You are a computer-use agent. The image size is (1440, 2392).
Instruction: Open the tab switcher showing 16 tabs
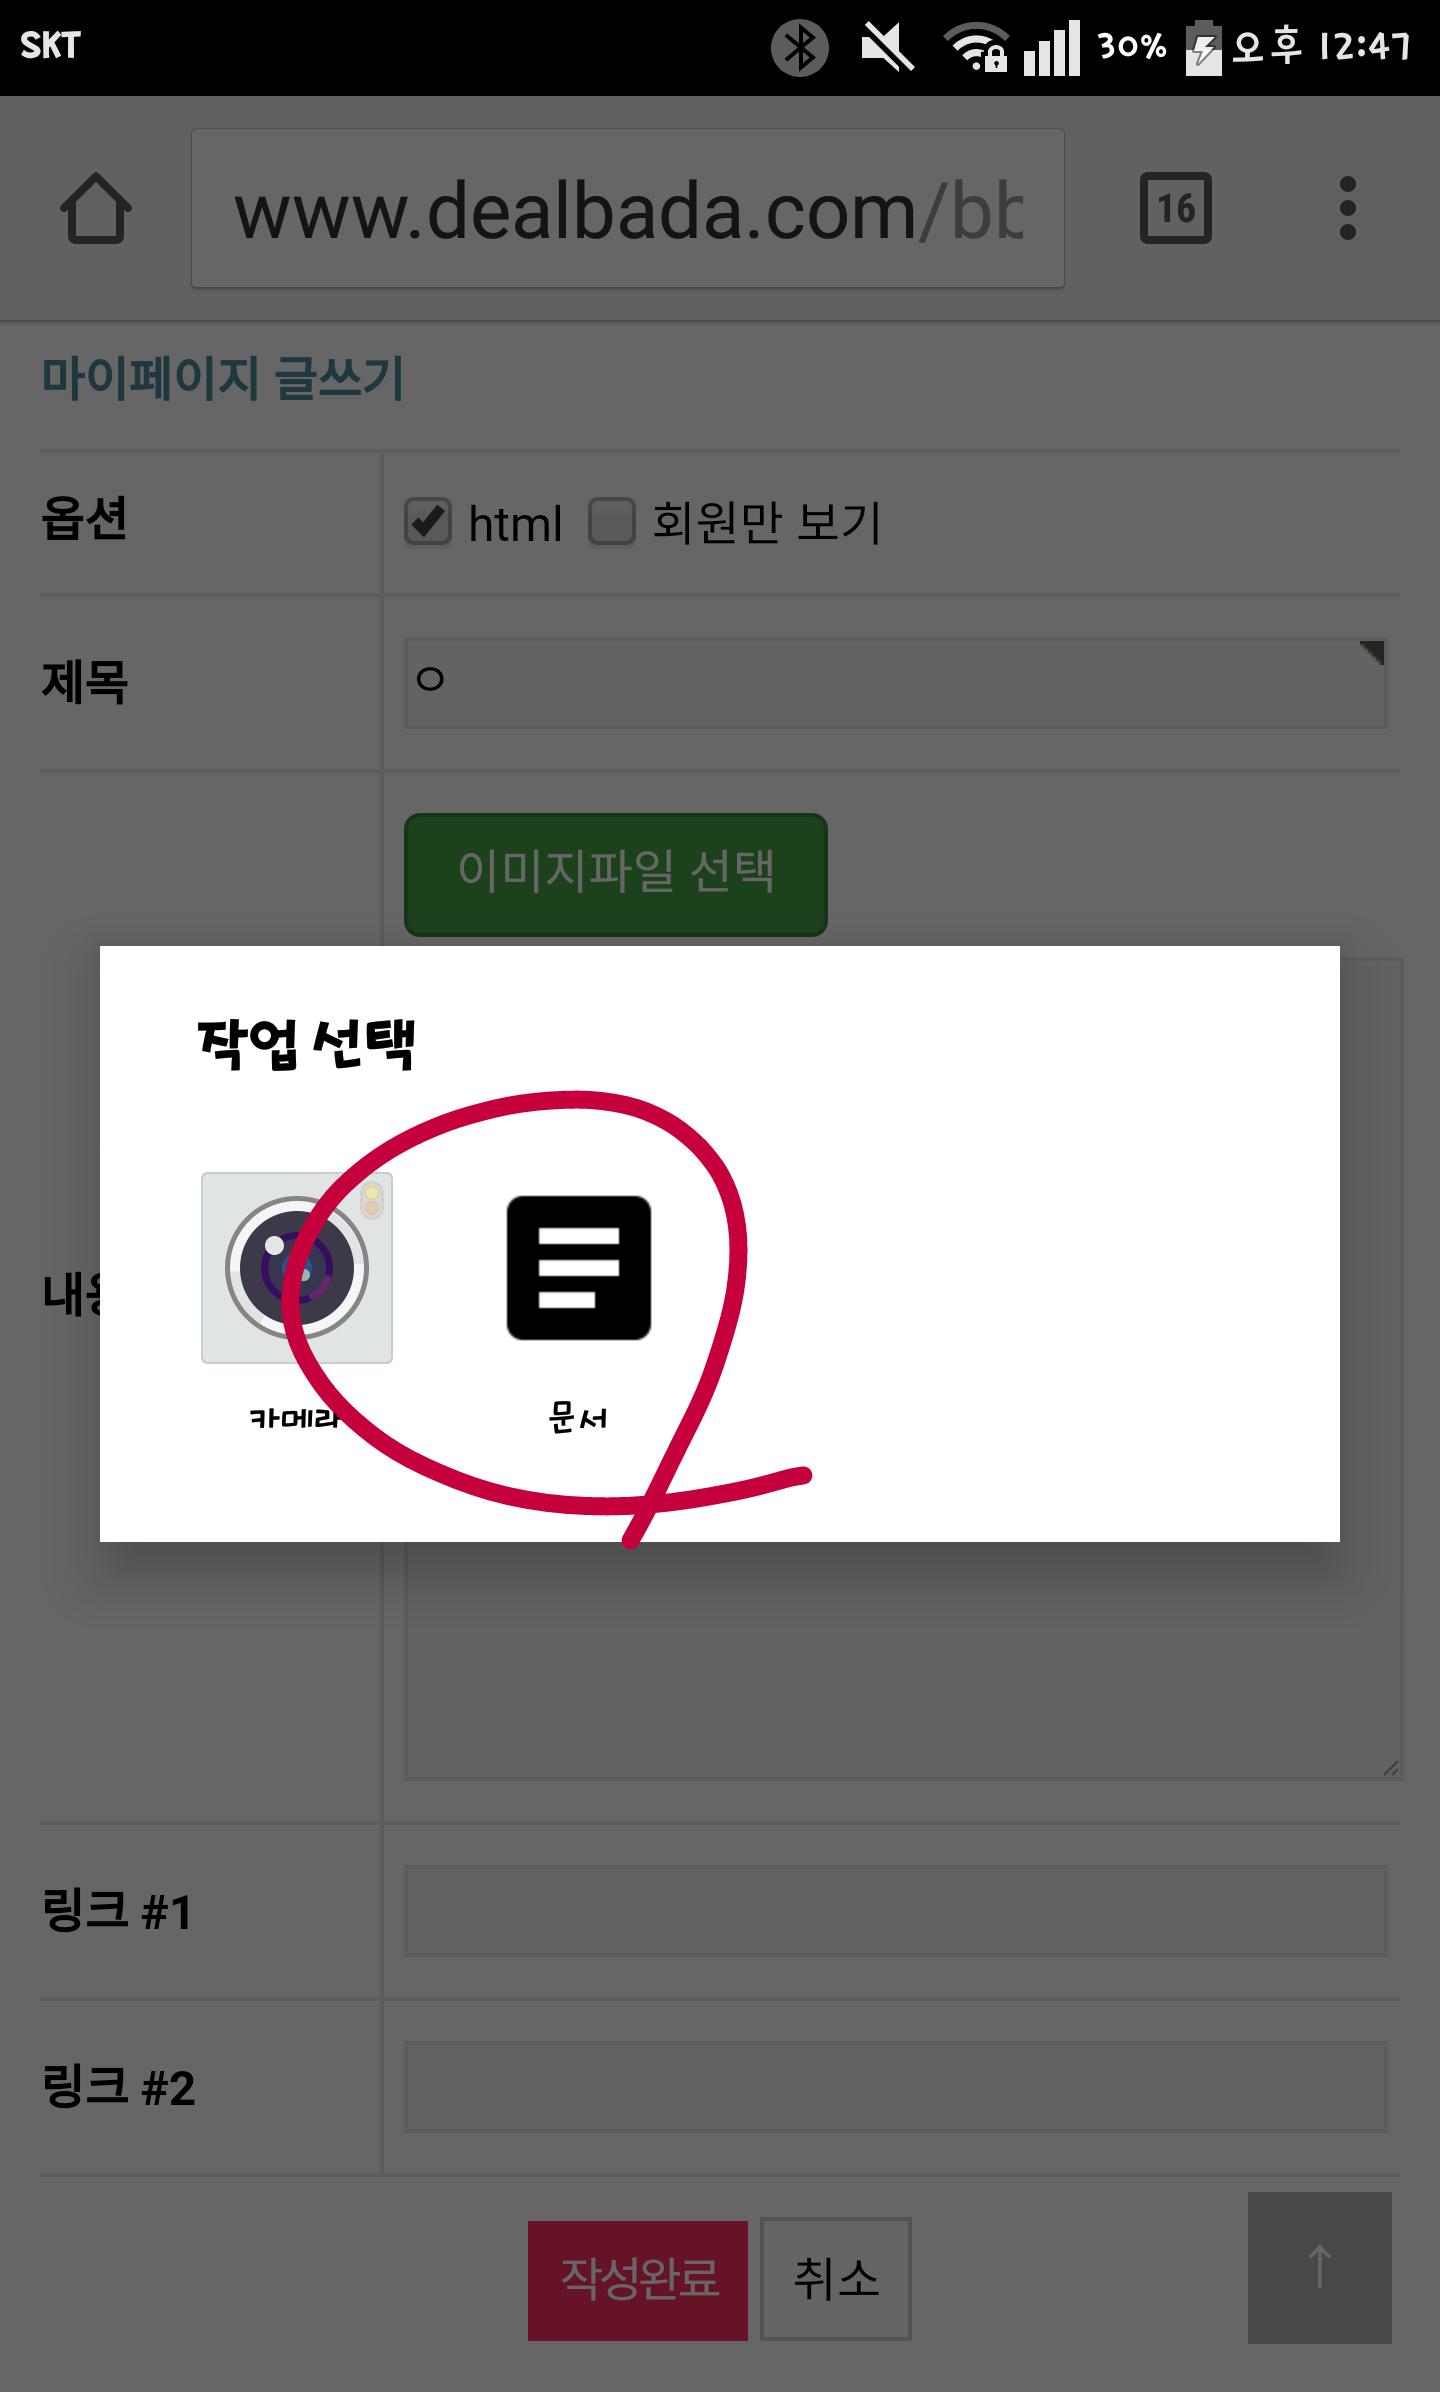click(x=1176, y=208)
